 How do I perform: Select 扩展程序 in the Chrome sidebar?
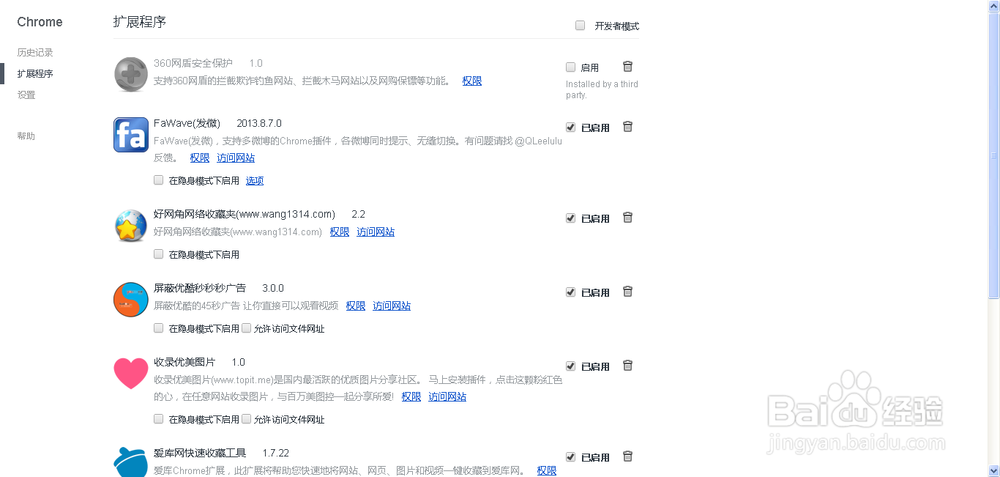pyautogui.click(x=35, y=73)
